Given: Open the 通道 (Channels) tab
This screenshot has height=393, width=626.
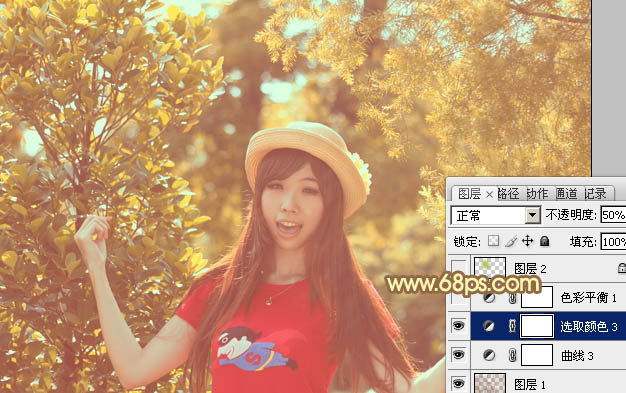Looking at the screenshot, I should coord(567,194).
